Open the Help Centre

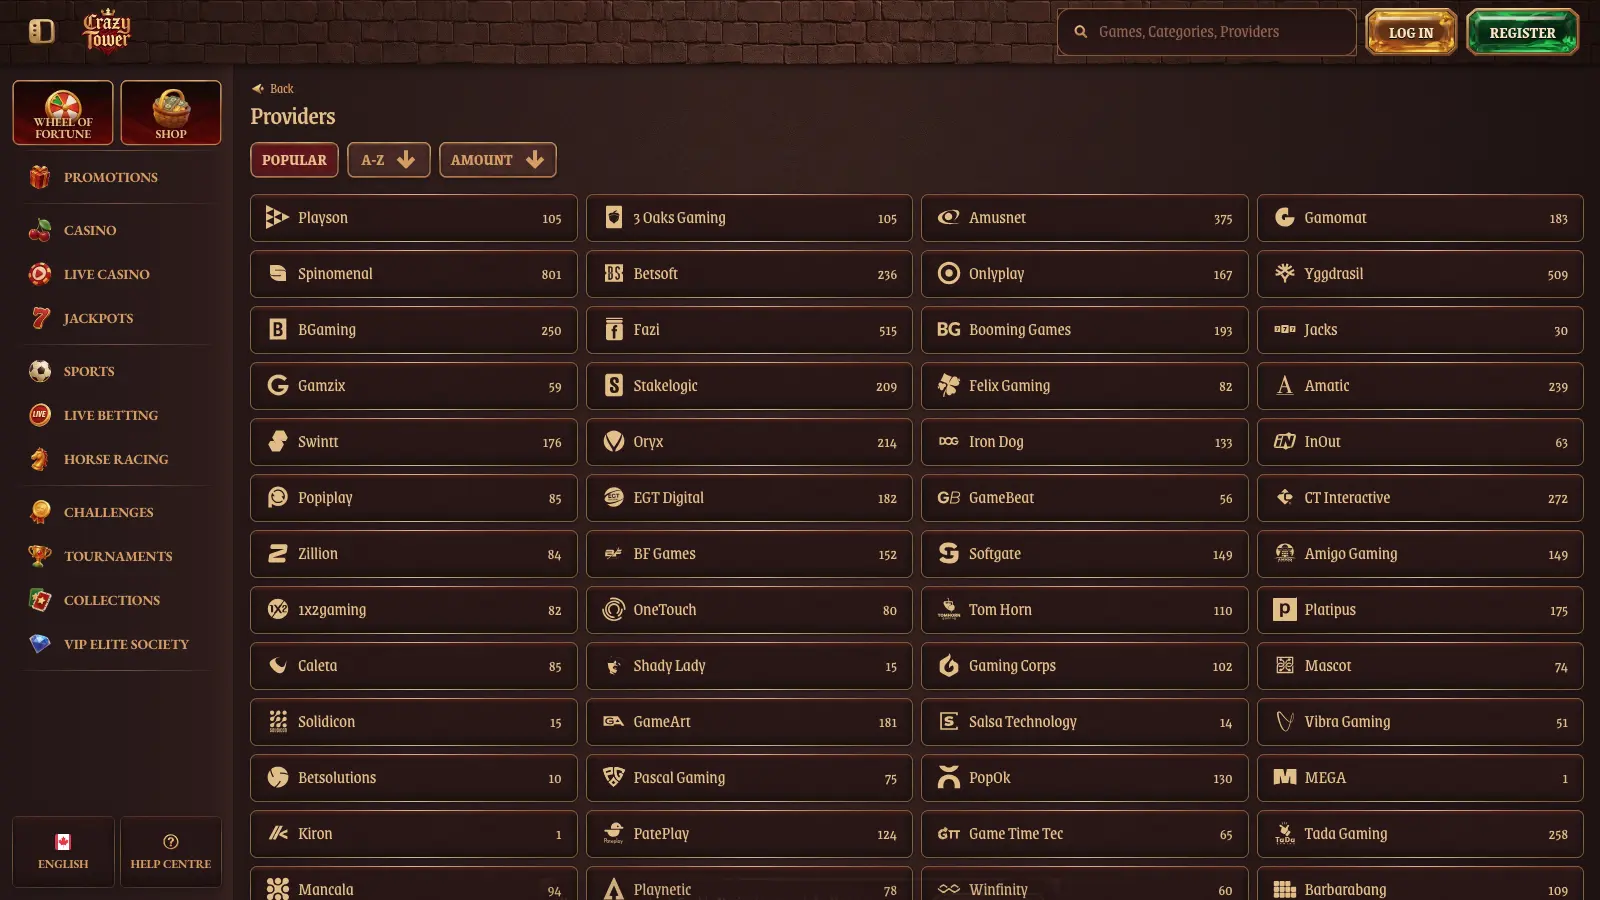[x=171, y=852]
